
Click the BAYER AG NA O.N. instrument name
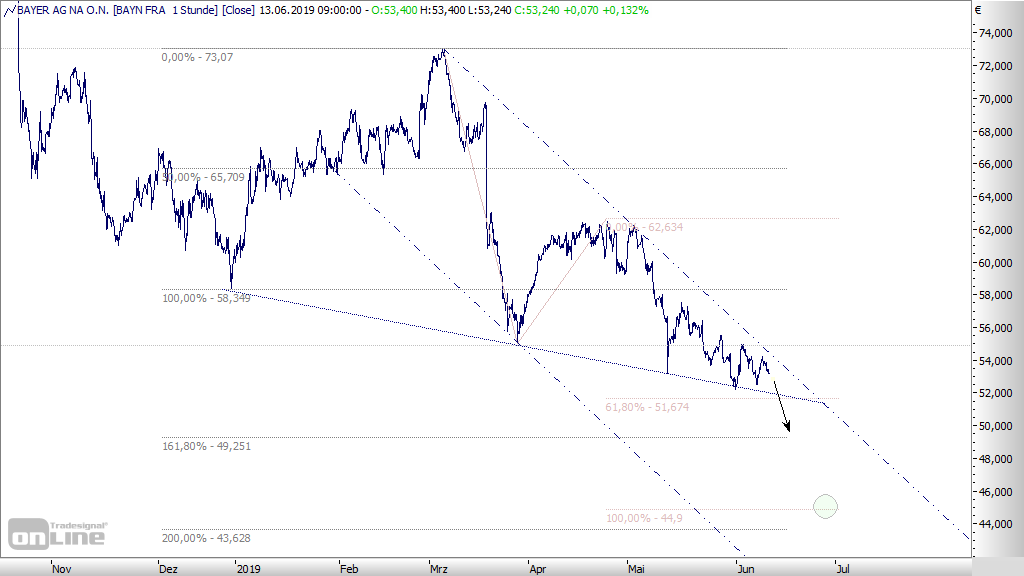[x=63, y=10]
